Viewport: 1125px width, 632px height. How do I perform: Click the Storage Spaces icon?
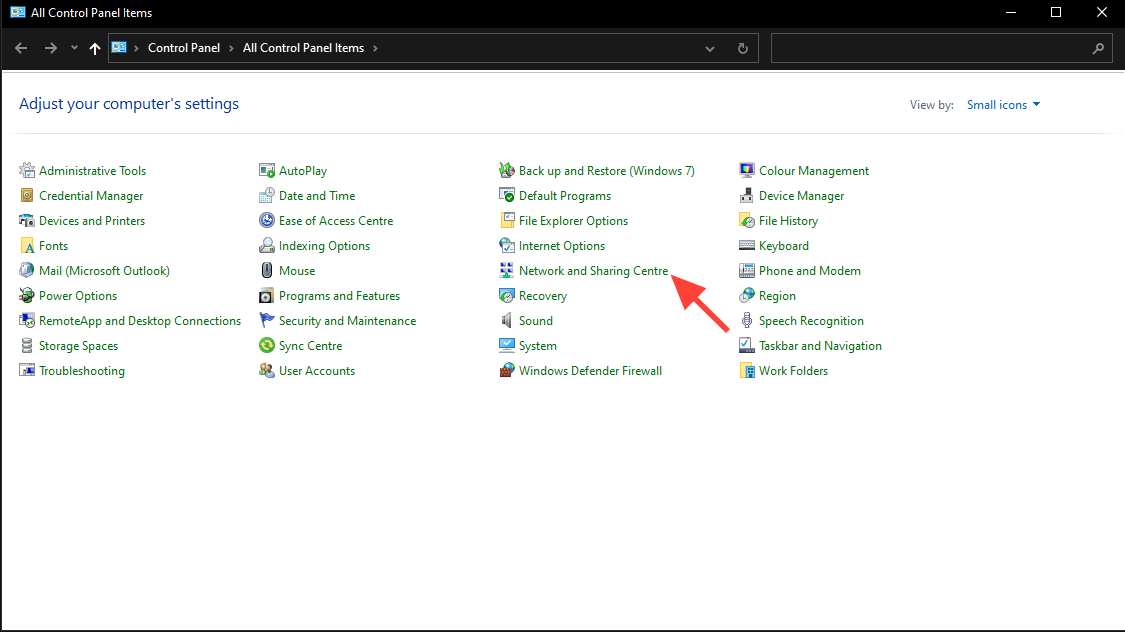pos(27,346)
